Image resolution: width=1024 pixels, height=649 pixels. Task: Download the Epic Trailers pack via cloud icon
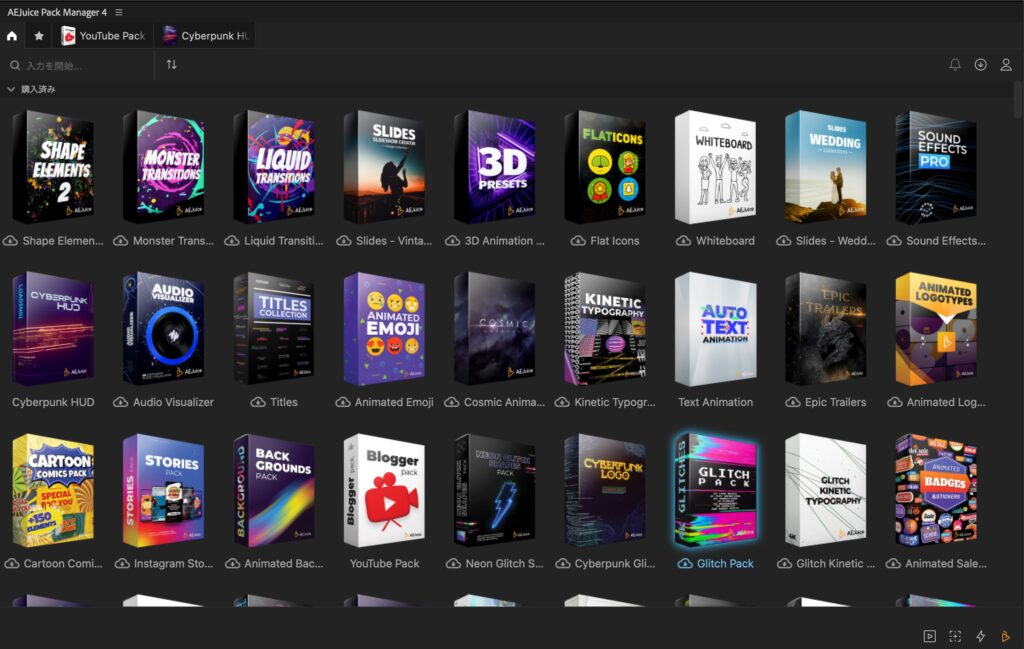(792, 402)
